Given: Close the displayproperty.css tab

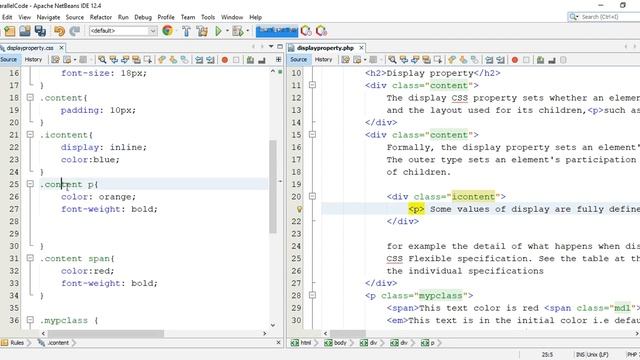Looking at the screenshot, I should [62, 48].
